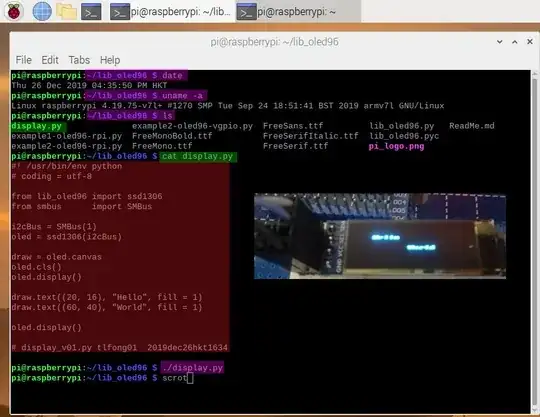Open the Edit menu
540x417 pixels.
pyautogui.click(x=50, y=60)
